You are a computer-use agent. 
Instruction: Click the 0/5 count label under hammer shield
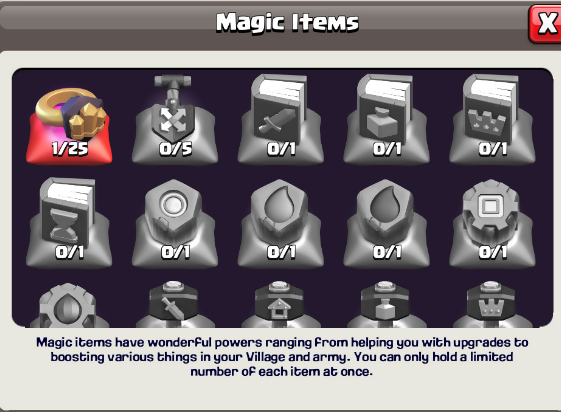tap(175, 149)
